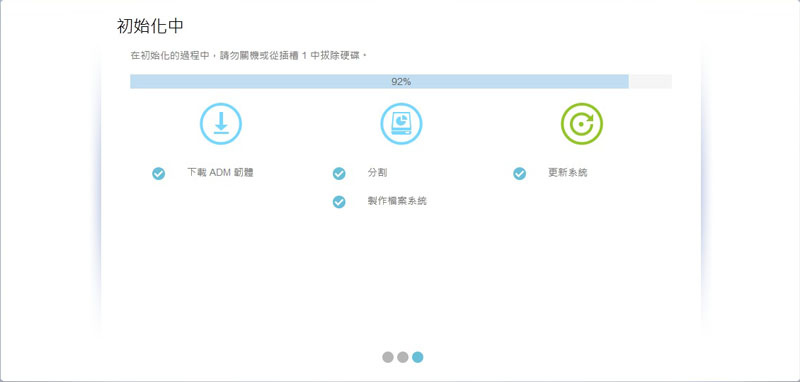Click the disk partition pie-chart icon

[401, 124]
